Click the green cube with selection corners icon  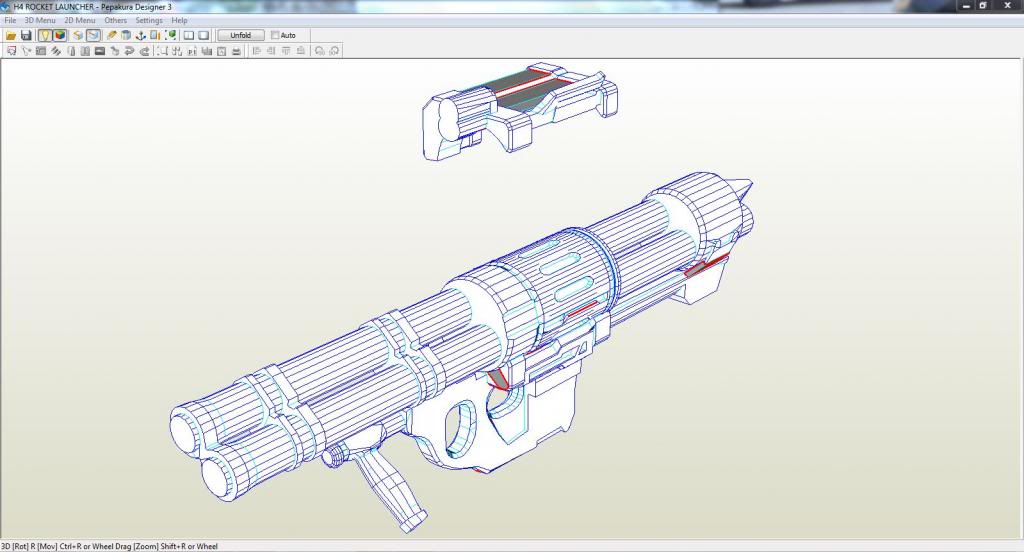[x=170, y=35]
